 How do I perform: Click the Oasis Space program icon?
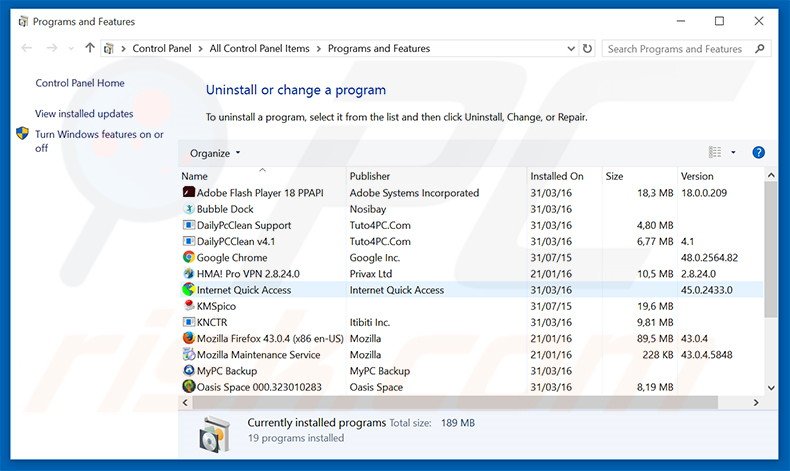[x=188, y=386]
